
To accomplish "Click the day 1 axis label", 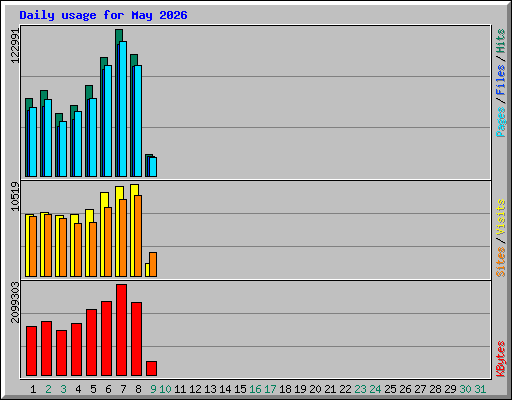I will (x=33, y=389).
